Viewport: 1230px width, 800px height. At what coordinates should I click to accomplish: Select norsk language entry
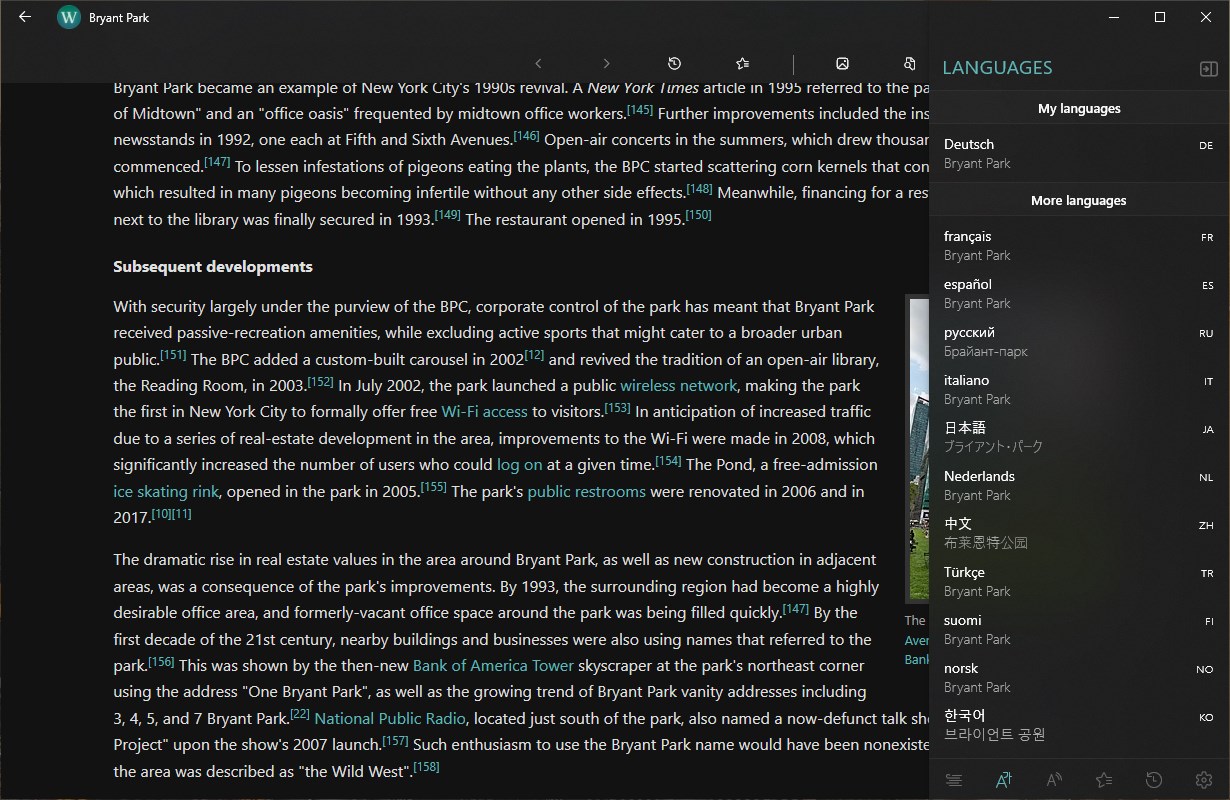1079,678
